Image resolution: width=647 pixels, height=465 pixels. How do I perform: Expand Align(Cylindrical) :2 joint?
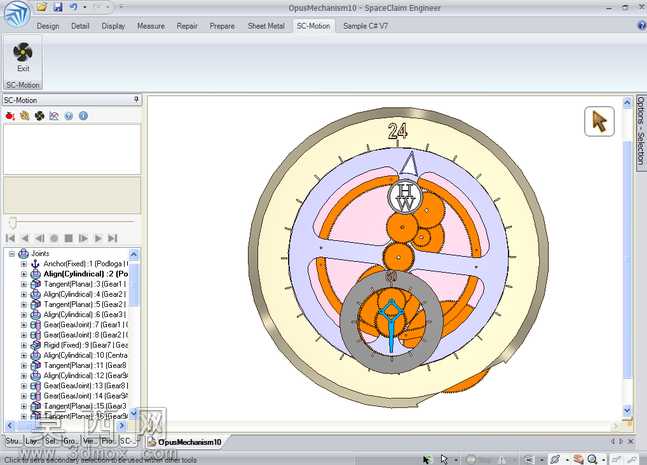(24, 274)
